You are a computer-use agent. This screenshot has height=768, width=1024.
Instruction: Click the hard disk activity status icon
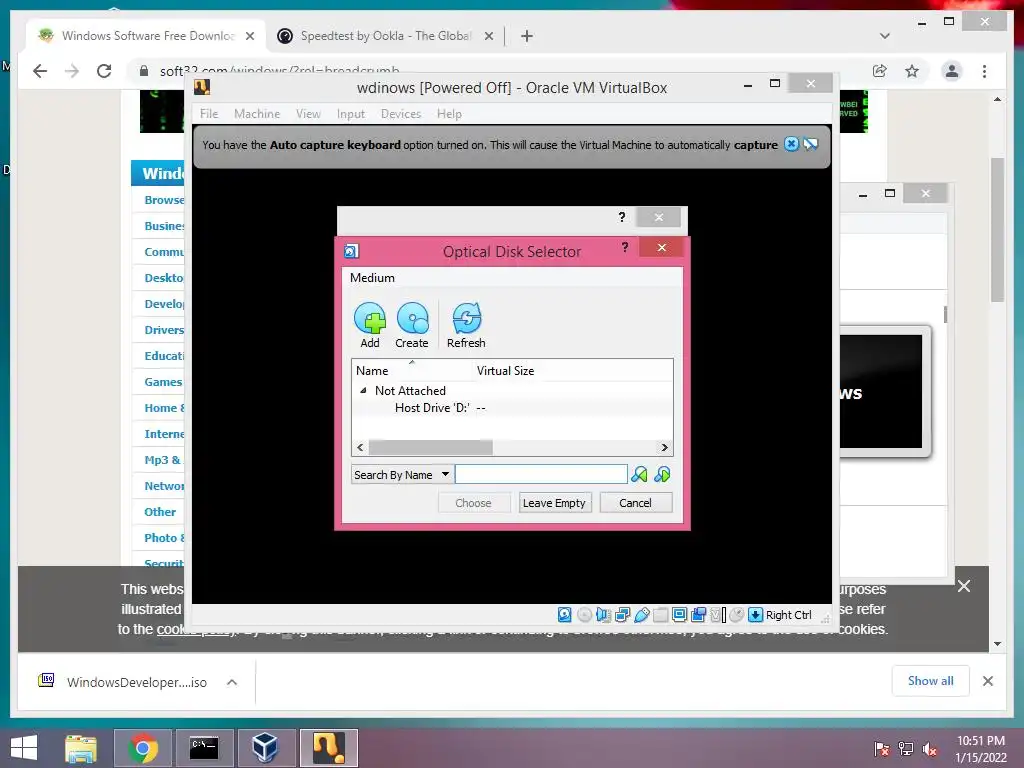point(565,615)
